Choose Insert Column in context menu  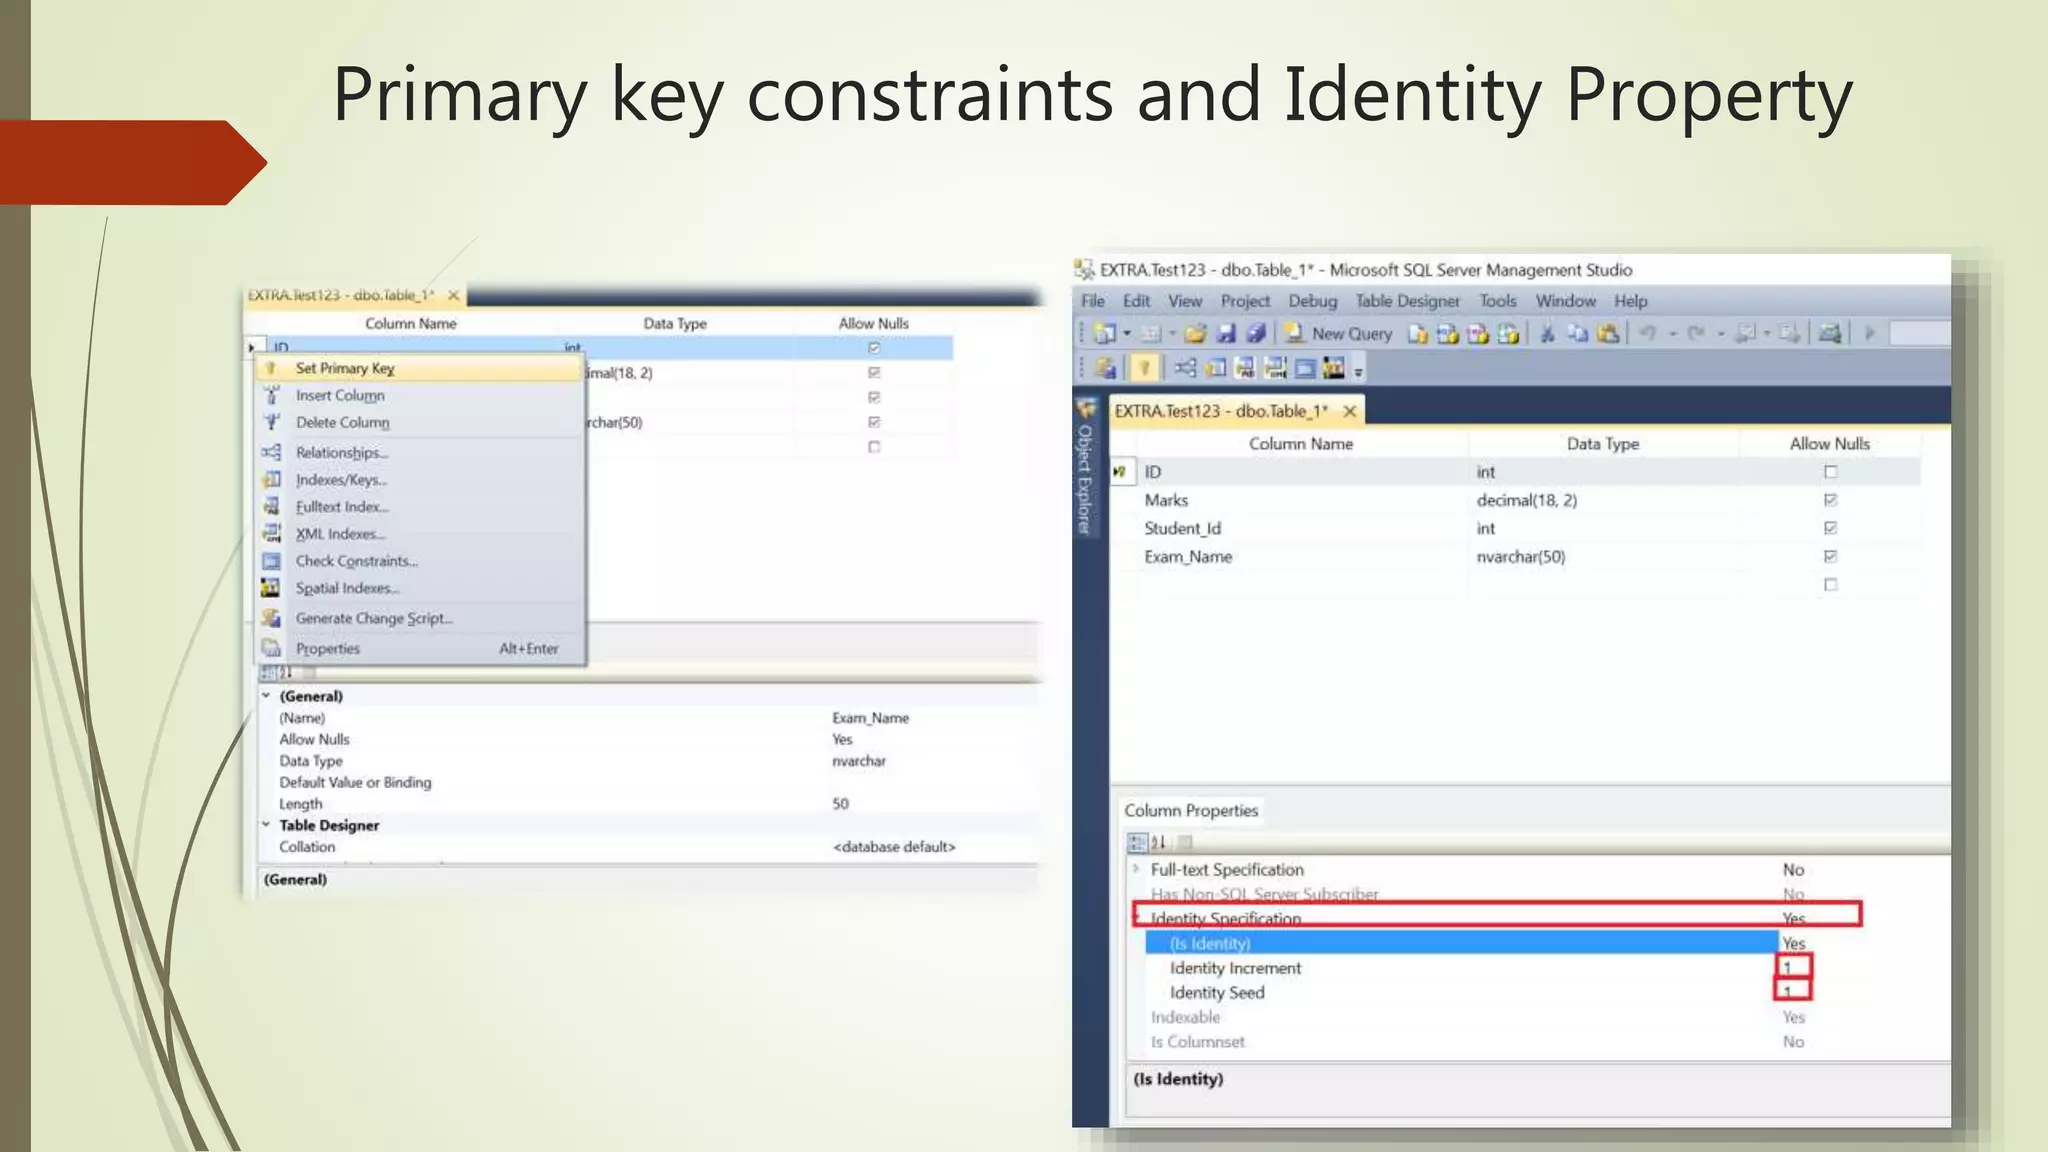(419, 395)
